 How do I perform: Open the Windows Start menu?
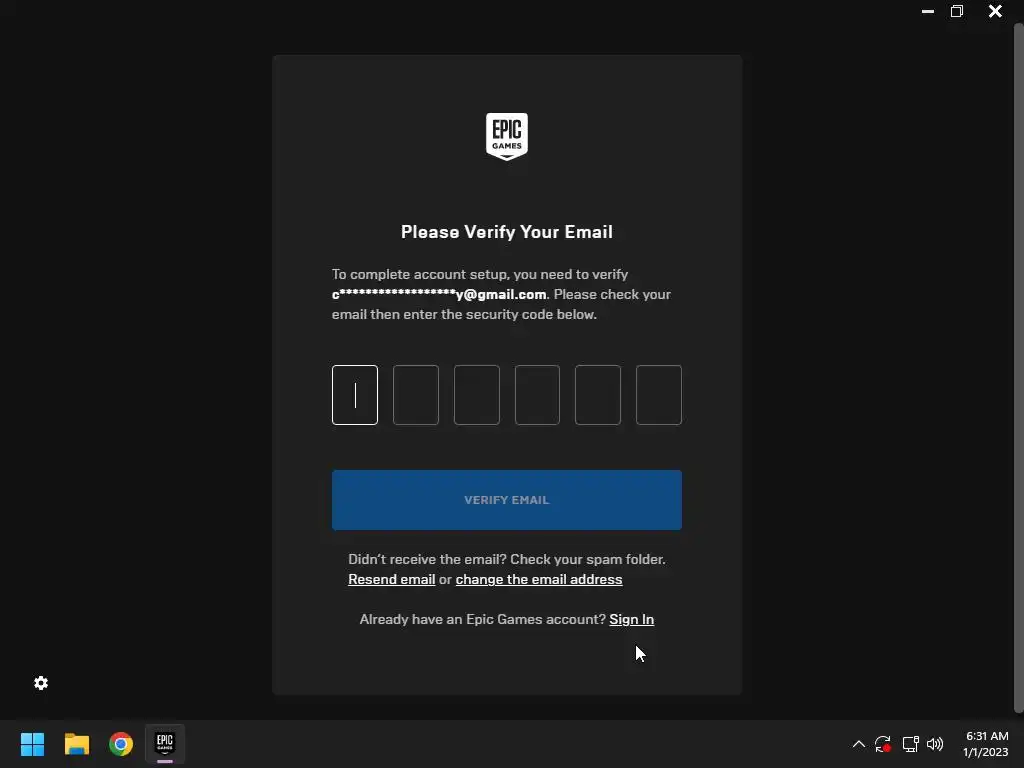(x=32, y=744)
